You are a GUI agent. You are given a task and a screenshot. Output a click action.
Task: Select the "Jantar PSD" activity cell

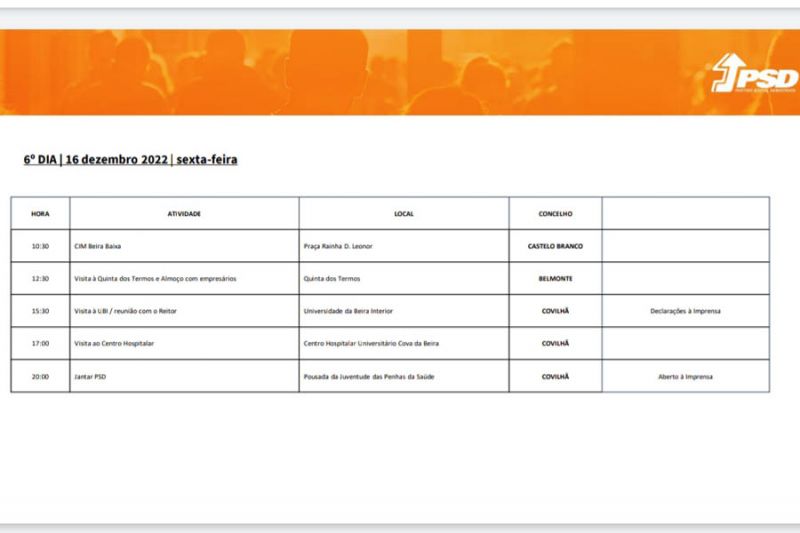tap(91, 376)
